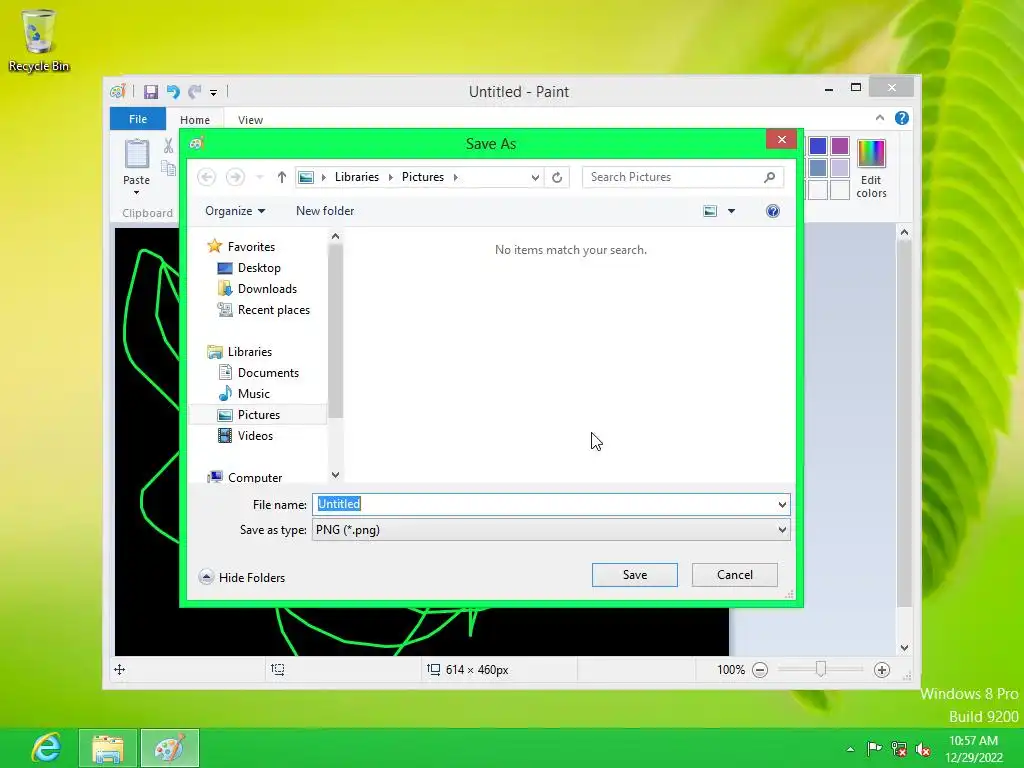The width and height of the screenshot is (1024, 768).
Task: Open the File tab in Paint
Action: coord(138,119)
